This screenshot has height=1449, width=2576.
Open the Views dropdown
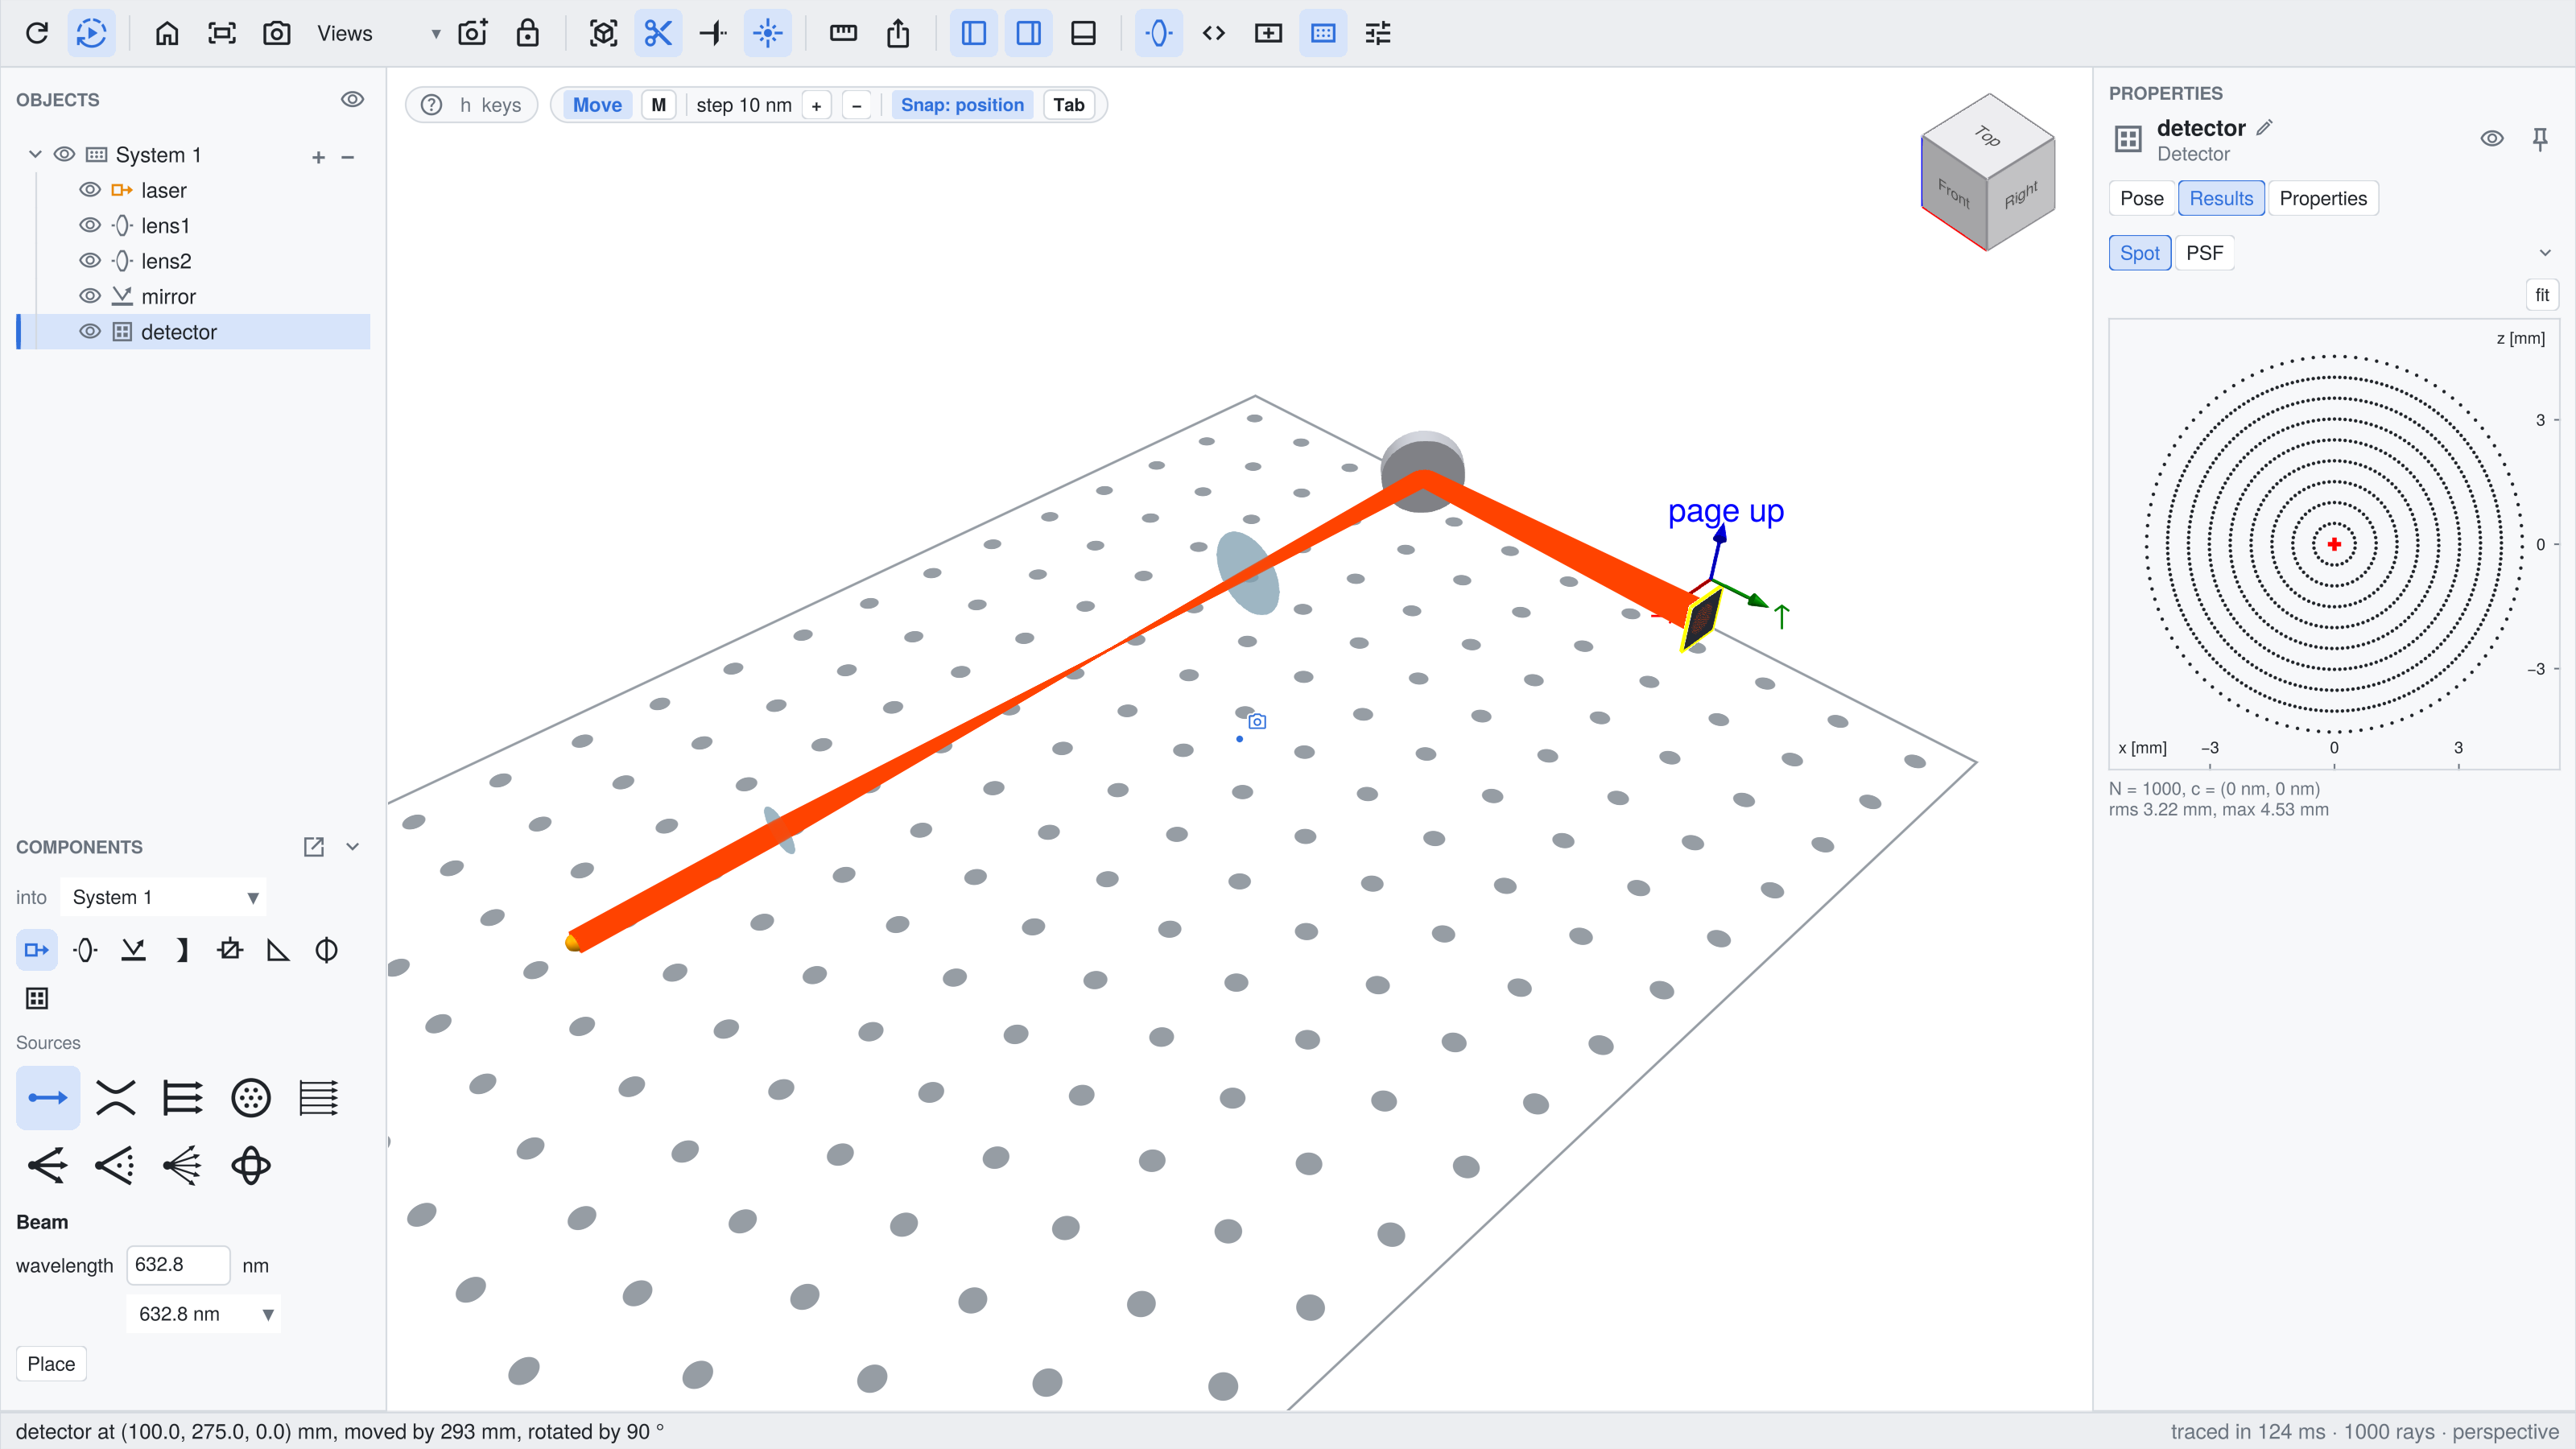378,33
